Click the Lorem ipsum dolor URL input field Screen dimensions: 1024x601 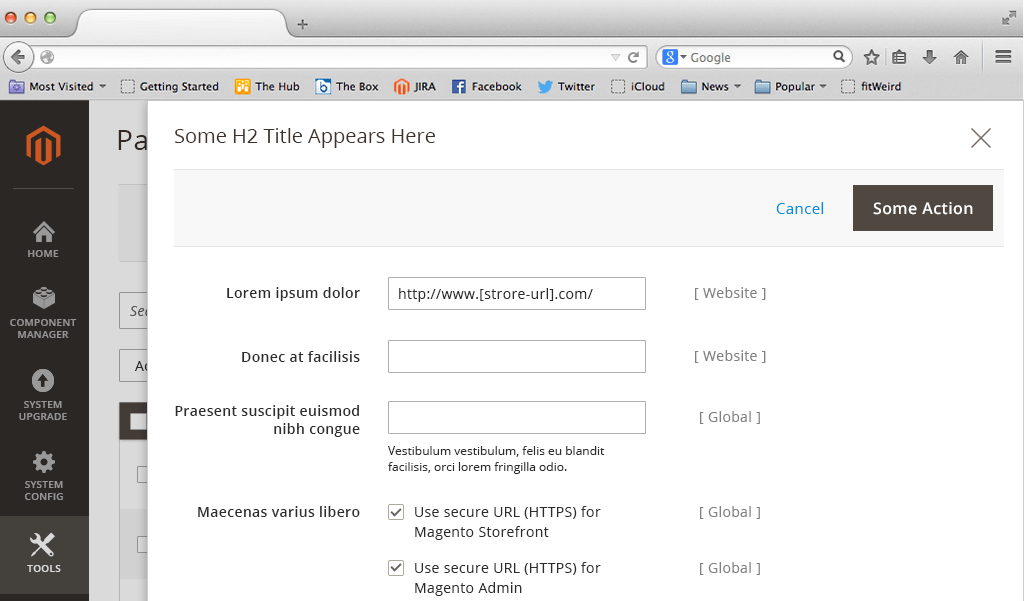coord(516,293)
